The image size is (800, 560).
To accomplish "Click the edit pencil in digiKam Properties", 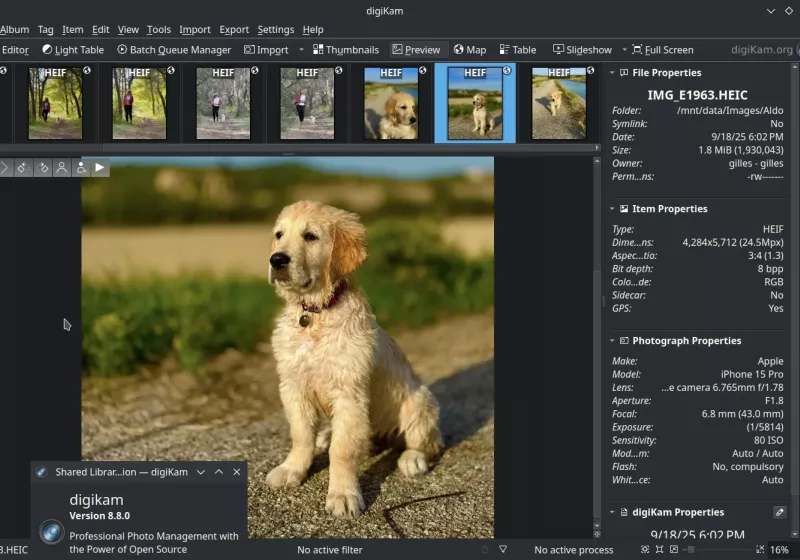I will coord(780,512).
